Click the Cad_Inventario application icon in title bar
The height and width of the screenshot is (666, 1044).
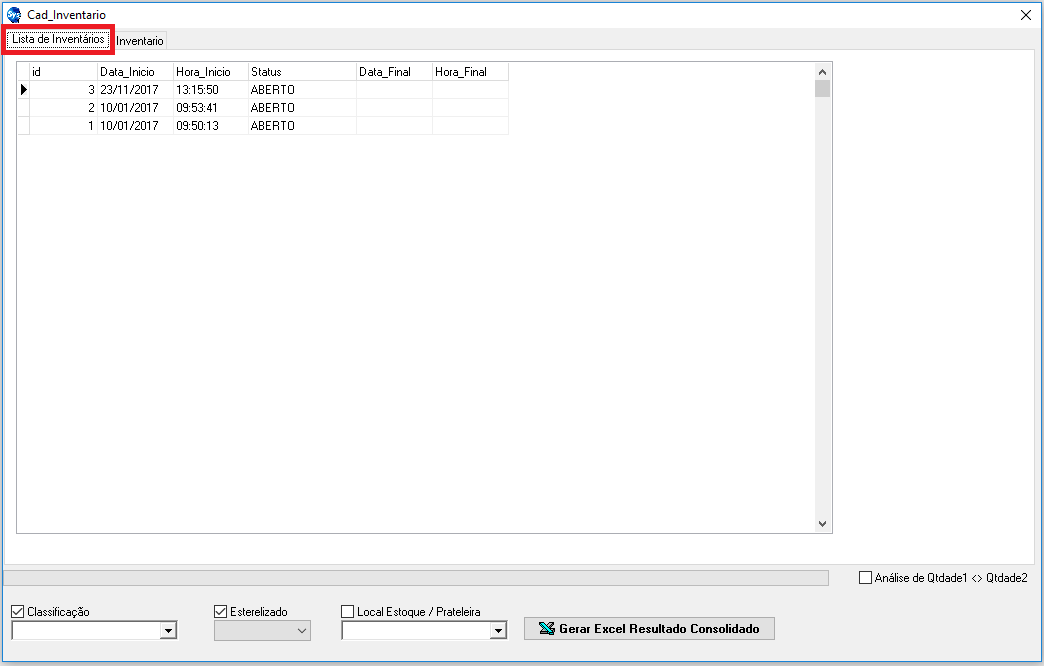pos(14,15)
